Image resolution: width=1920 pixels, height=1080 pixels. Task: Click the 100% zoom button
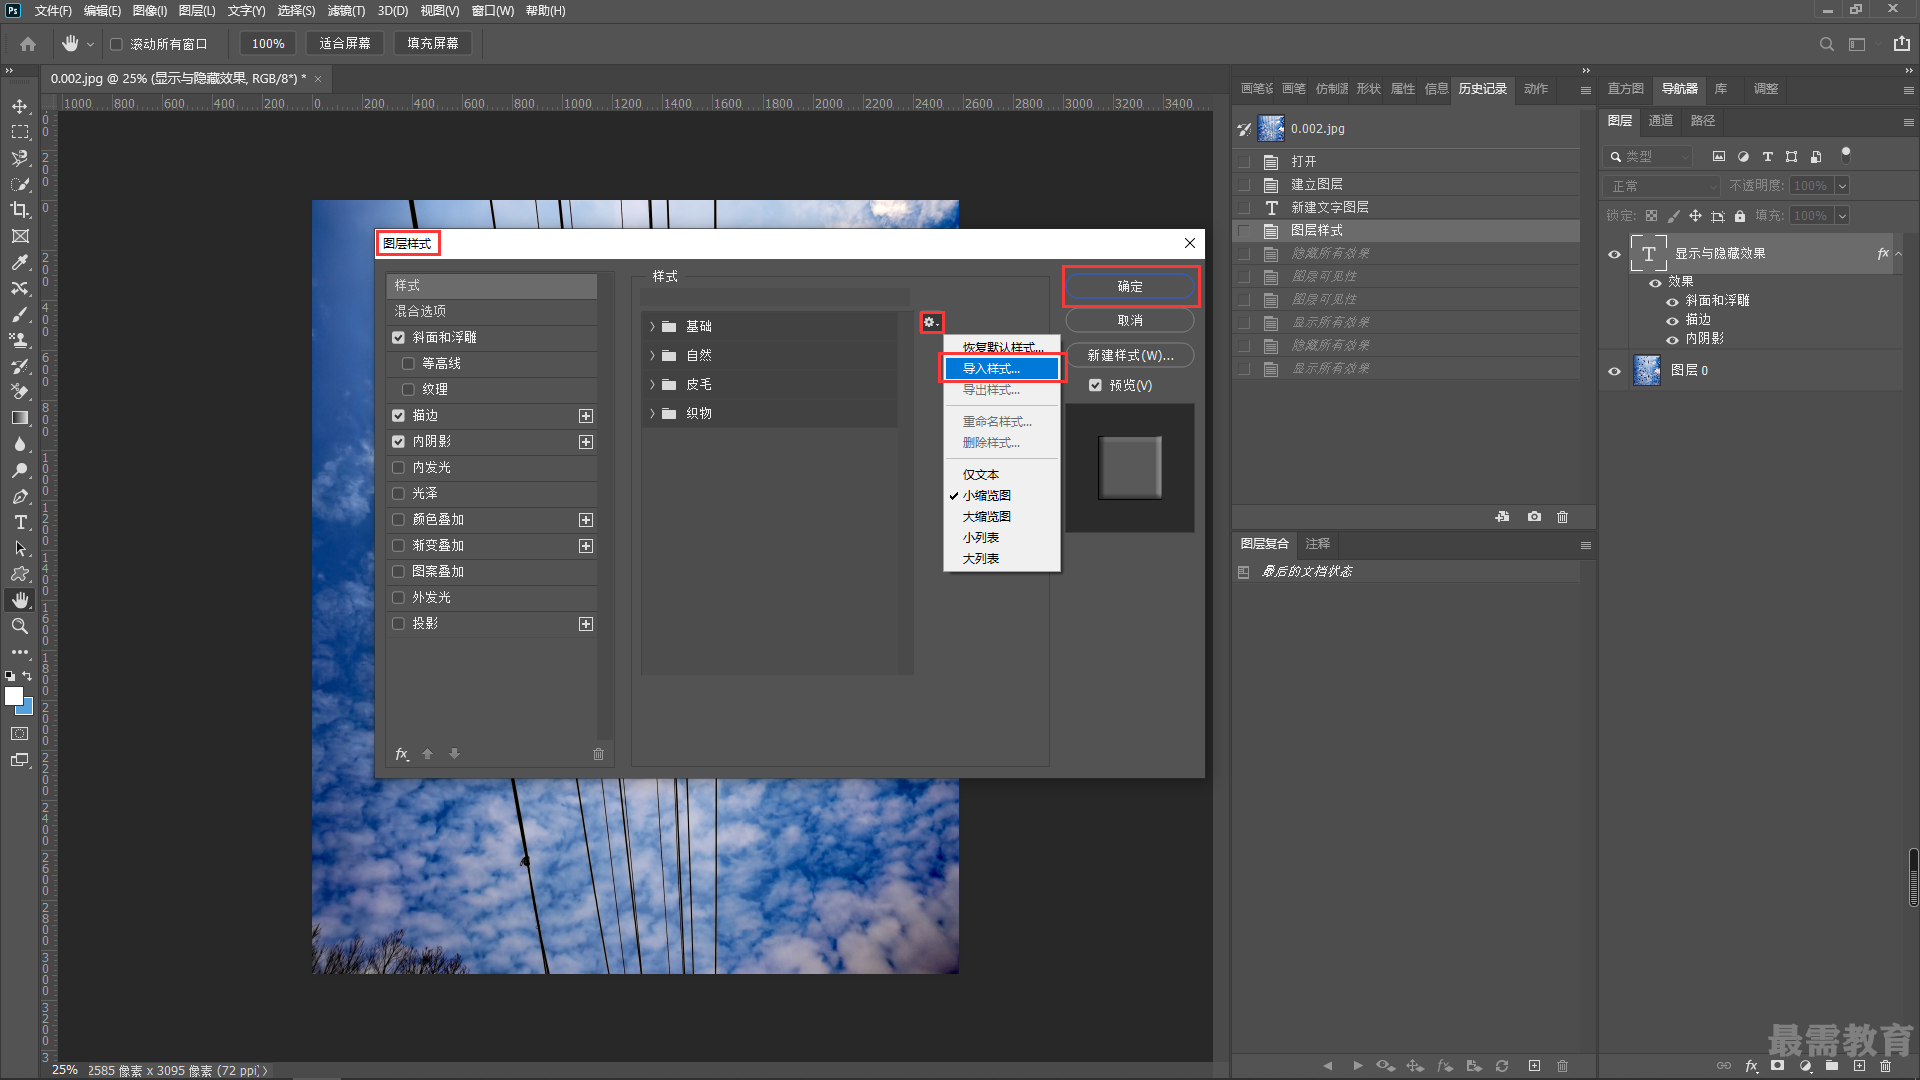coord(268,44)
